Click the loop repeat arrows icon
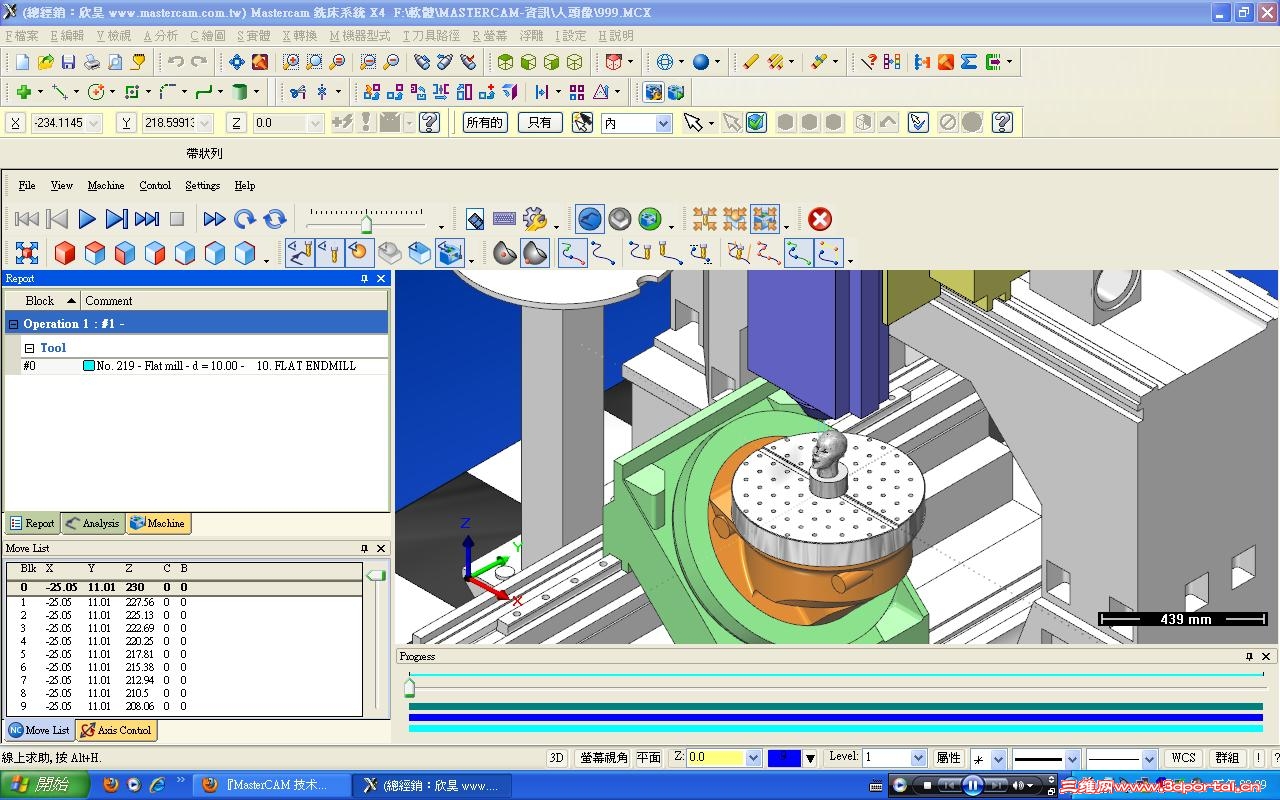 (x=275, y=219)
